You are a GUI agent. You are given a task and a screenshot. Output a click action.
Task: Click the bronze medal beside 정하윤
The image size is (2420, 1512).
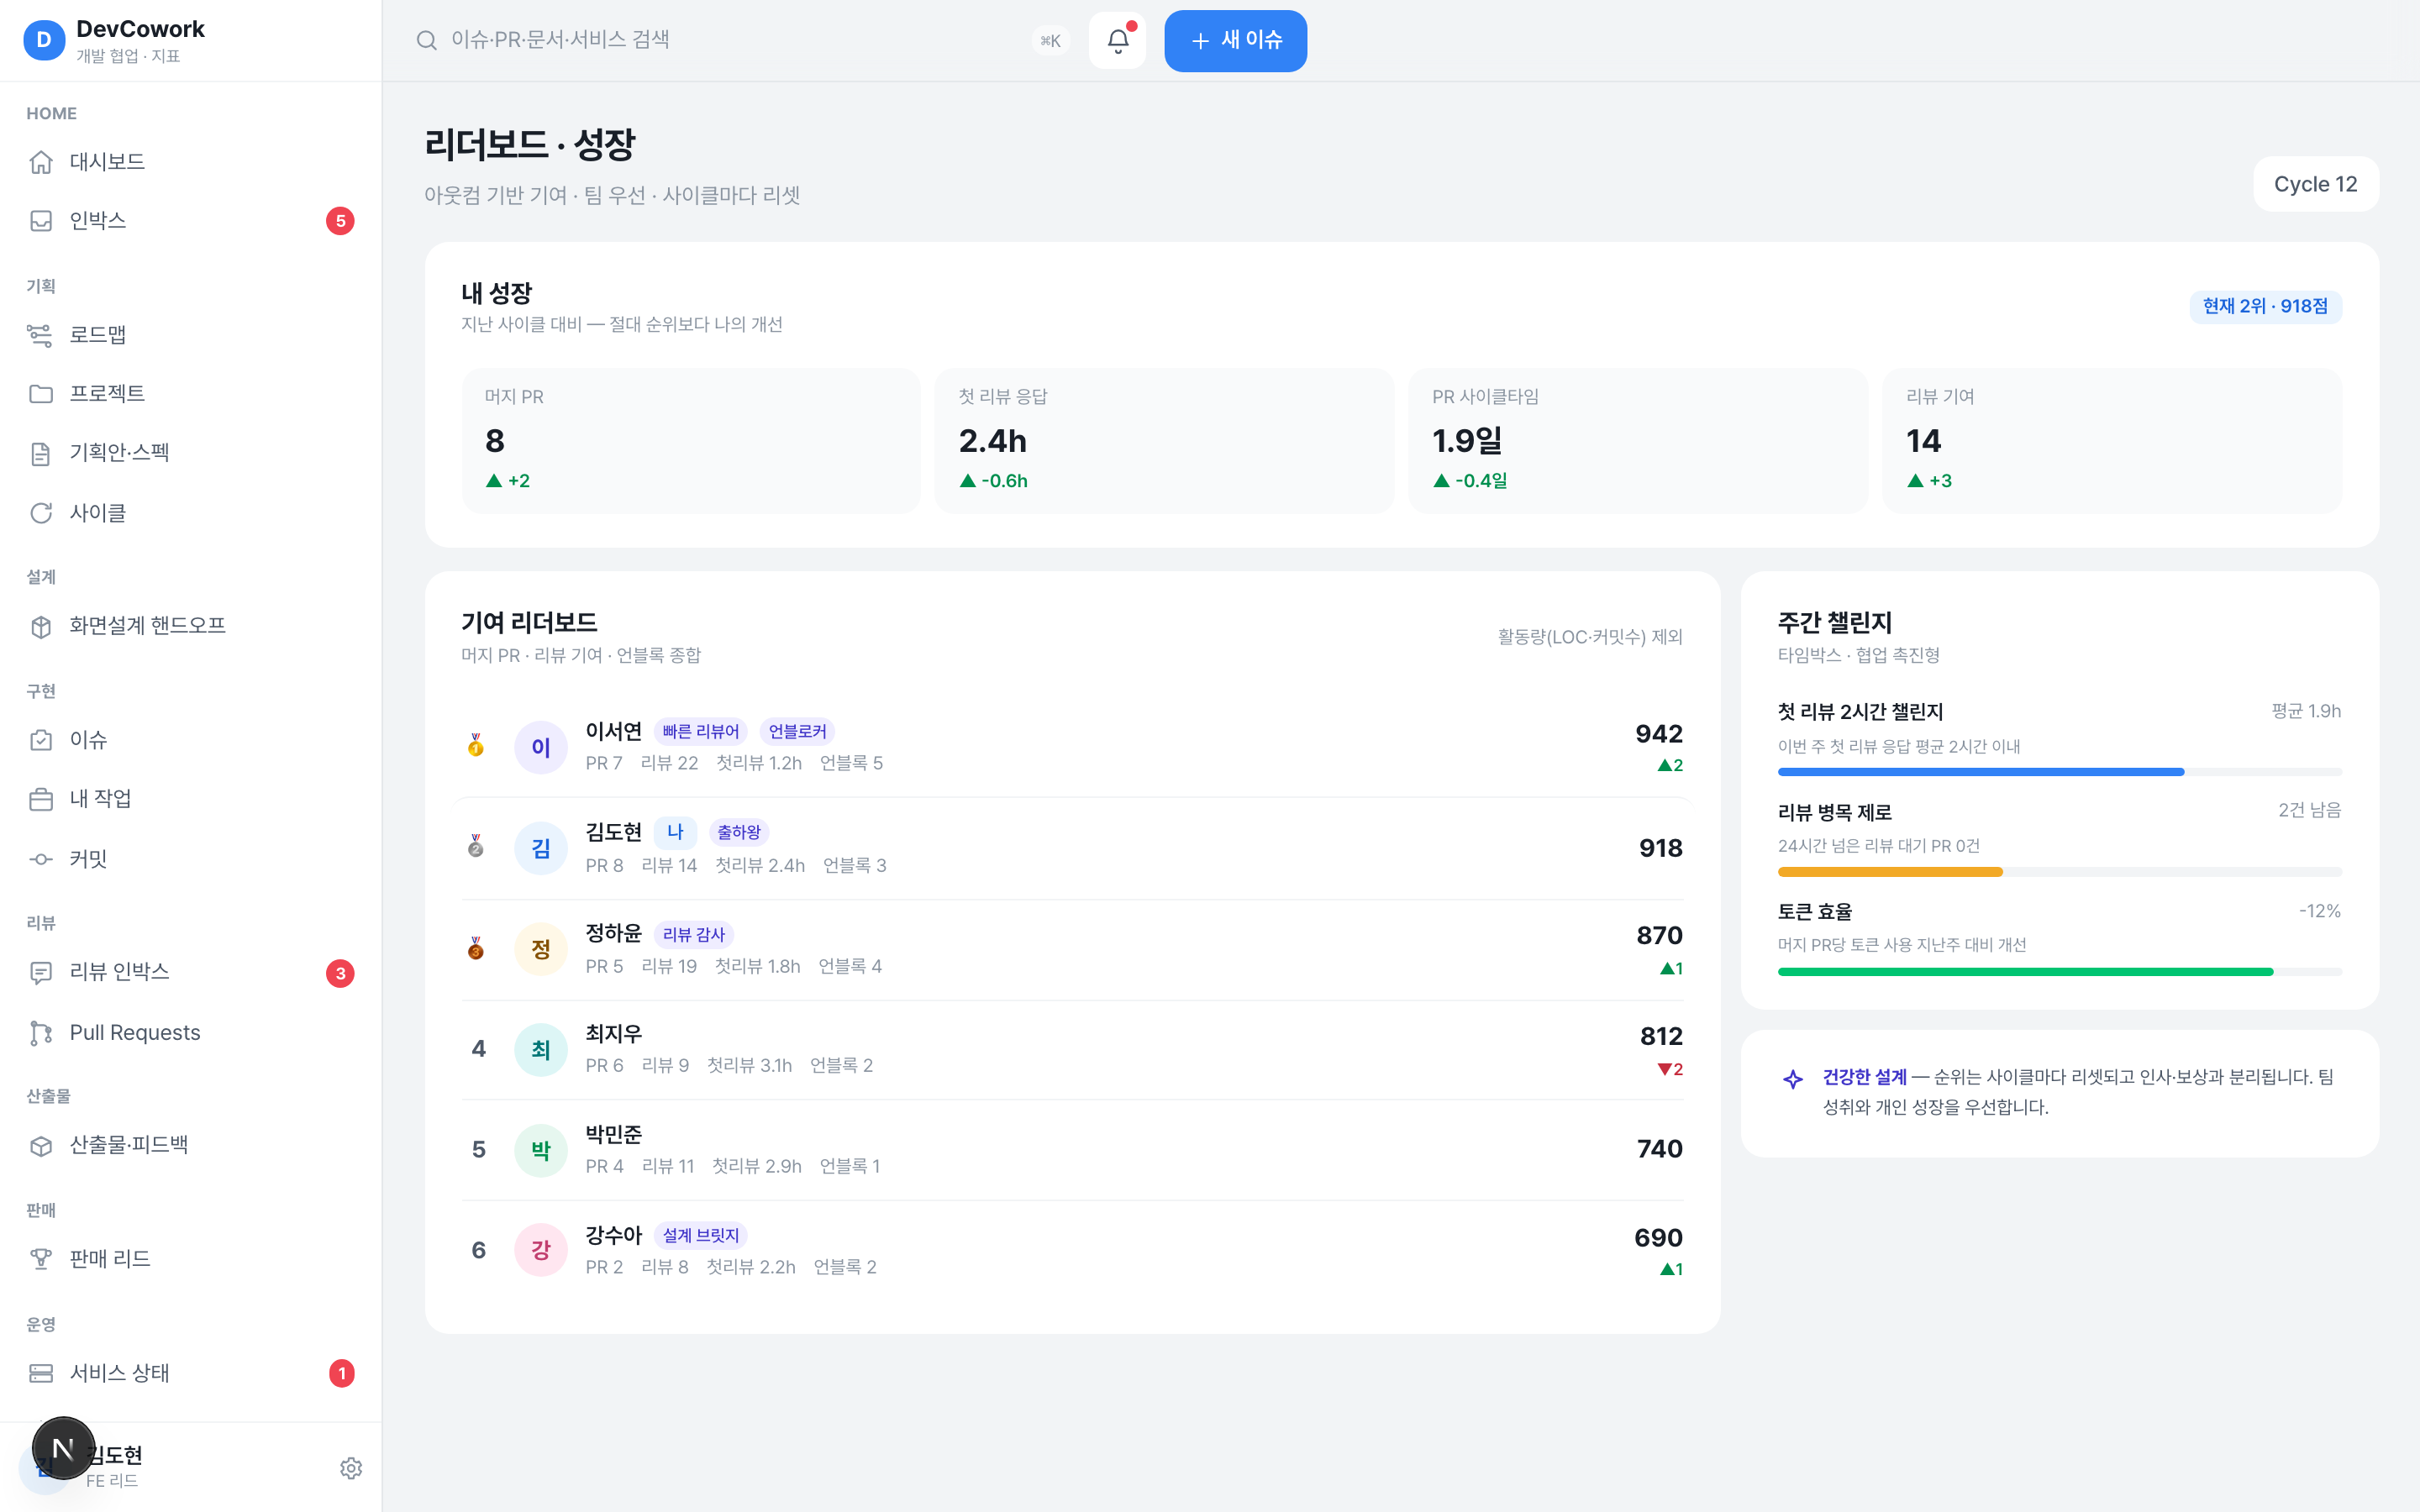[x=476, y=948]
